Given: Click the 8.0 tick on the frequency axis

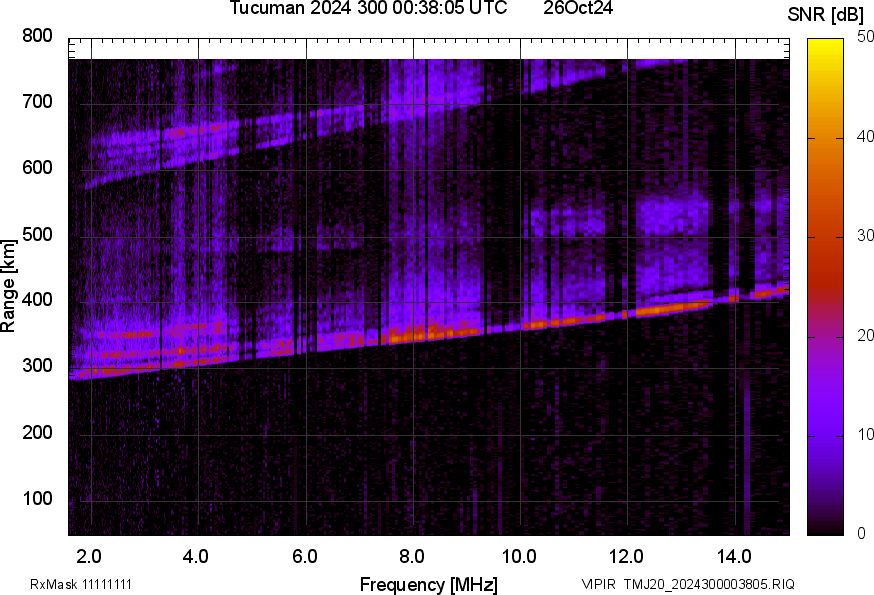Looking at the screenshot, I should [x=411, y=555].
